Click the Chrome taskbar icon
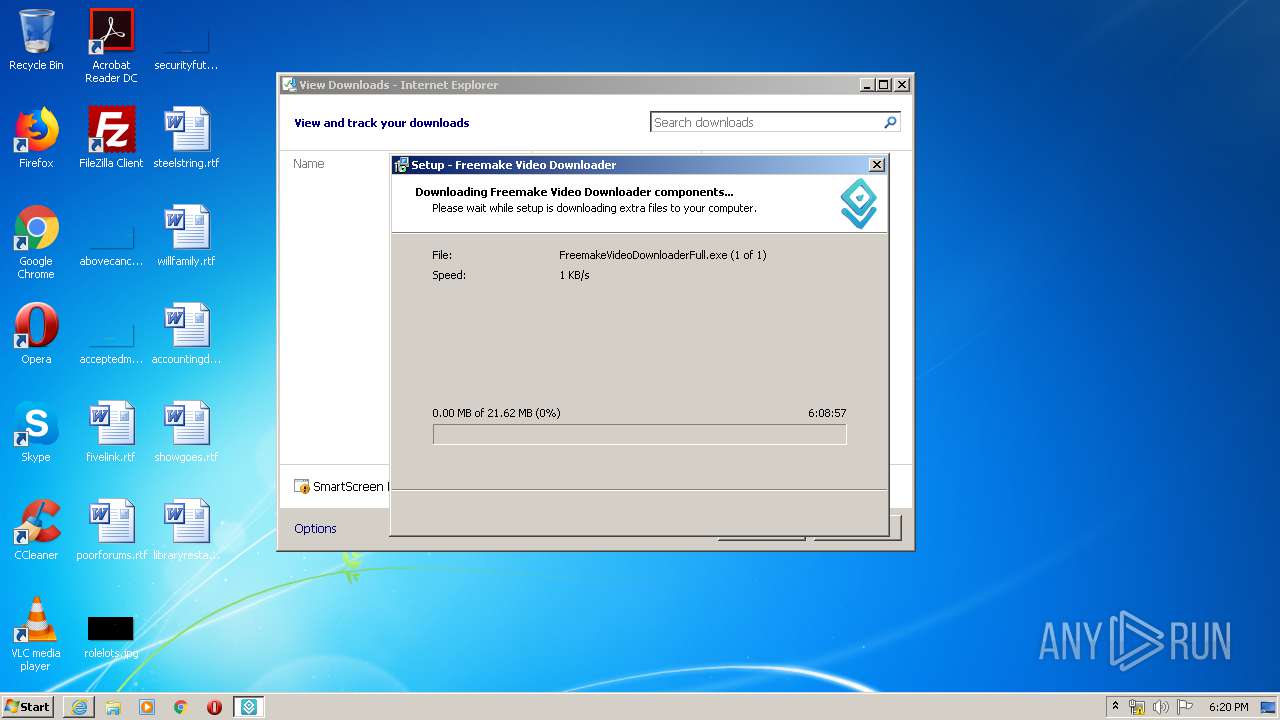The image size is (1280, 720). [x=180, y=707]
